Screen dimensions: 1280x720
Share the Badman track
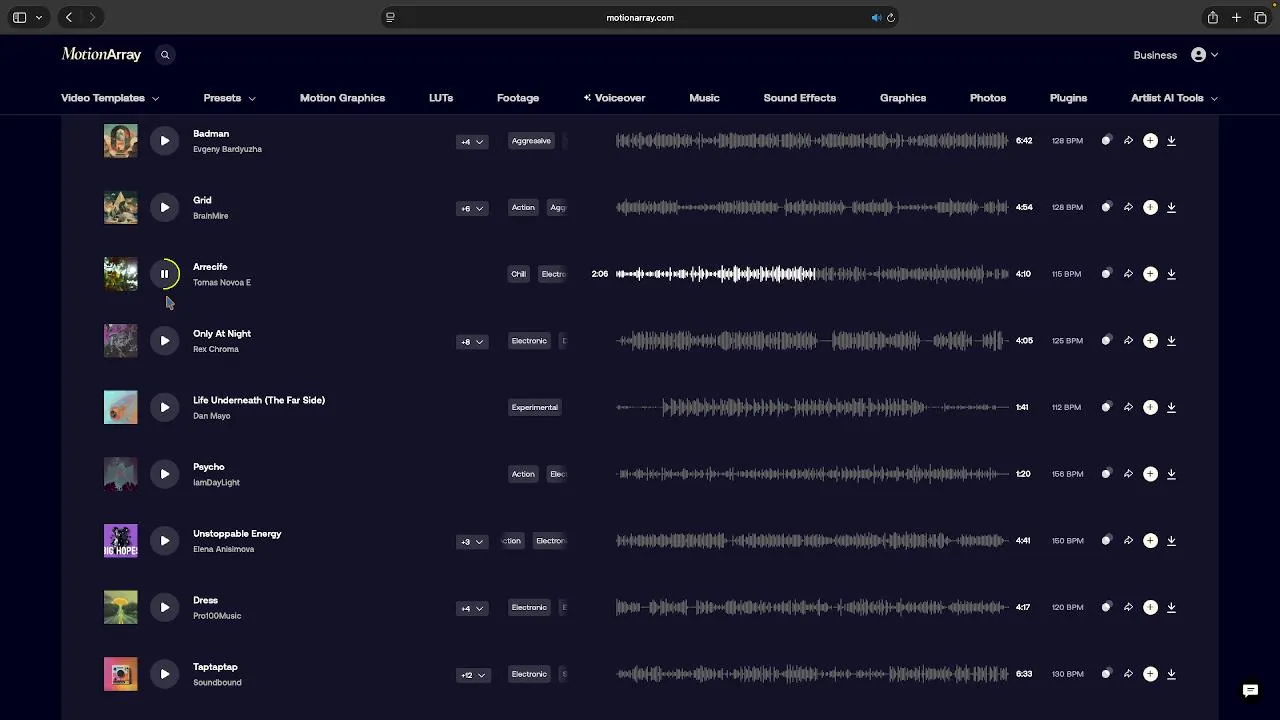(1128, 141)
